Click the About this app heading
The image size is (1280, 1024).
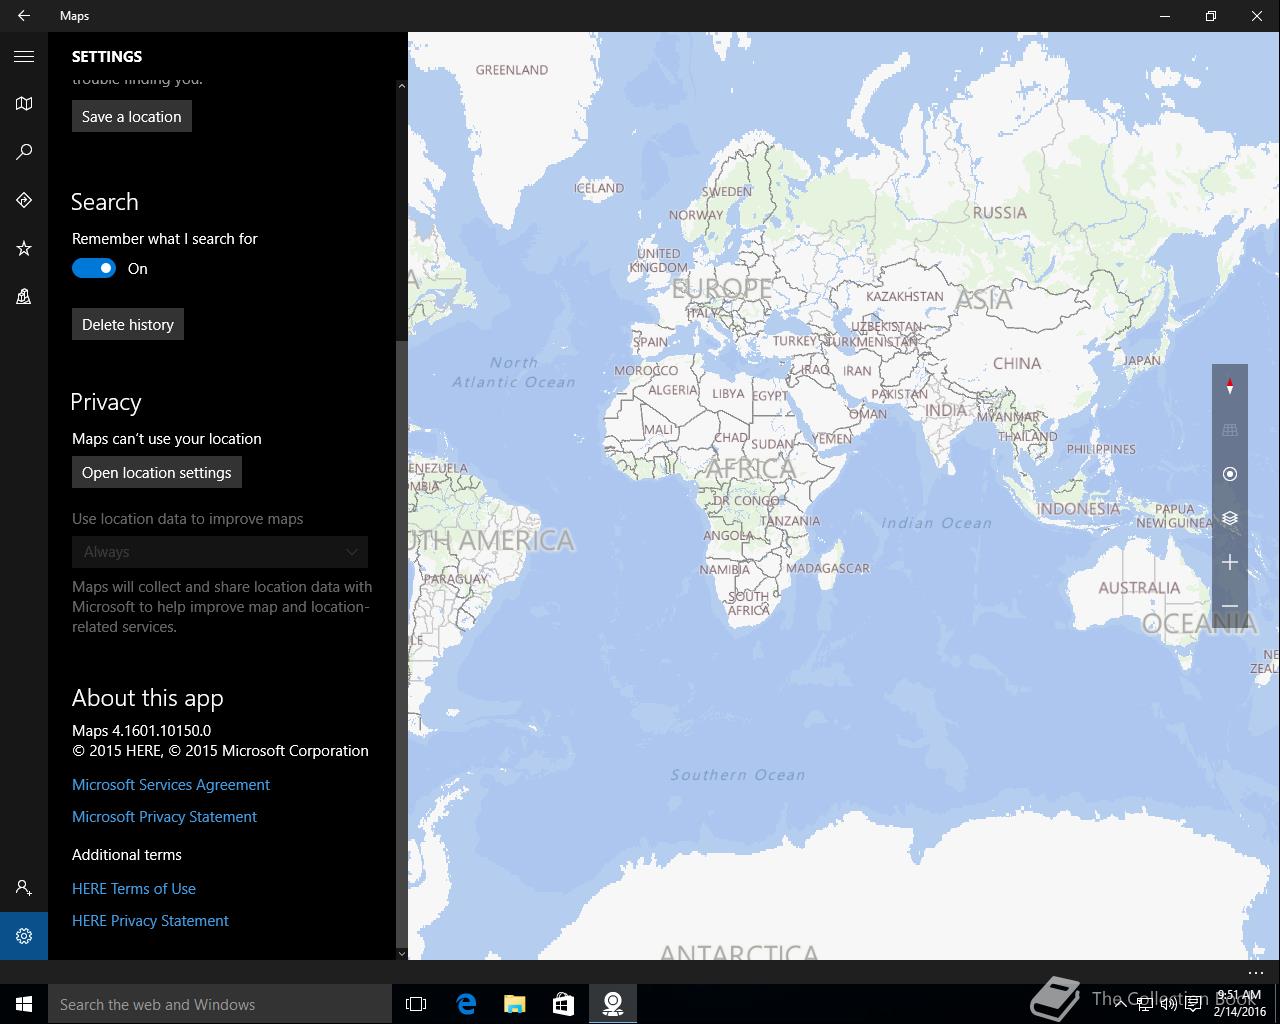pyautogui.click(x=148, y=698)
